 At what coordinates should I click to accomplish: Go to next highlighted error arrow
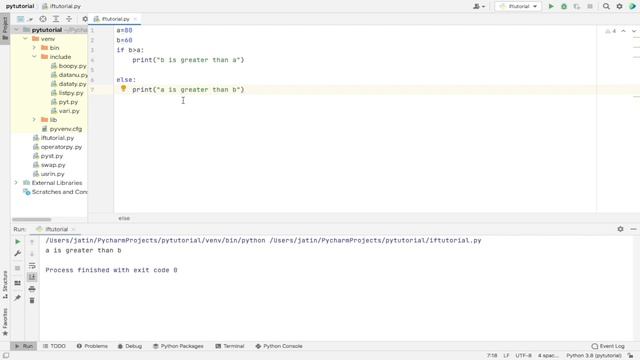[634, 31]
